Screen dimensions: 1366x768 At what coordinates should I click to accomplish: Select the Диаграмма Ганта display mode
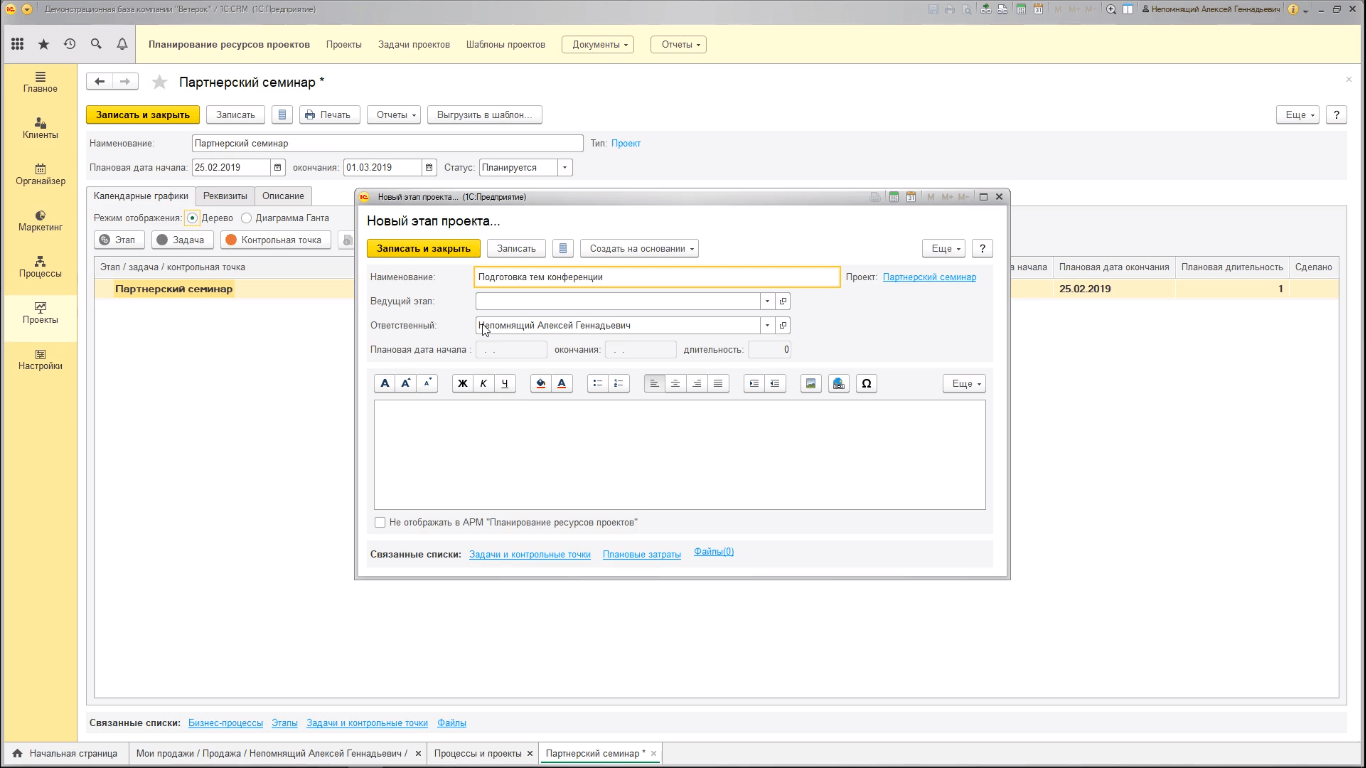pyautogui.click(x=247, y=217)
